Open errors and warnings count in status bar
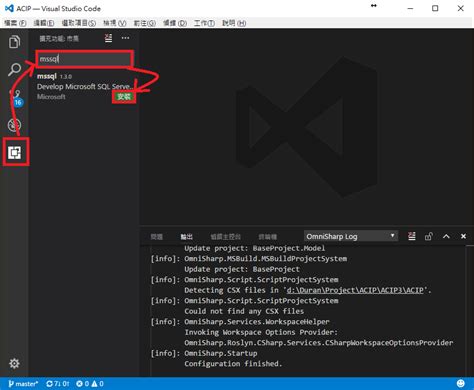This screenshot has height=390, width=474. point(90,384)
